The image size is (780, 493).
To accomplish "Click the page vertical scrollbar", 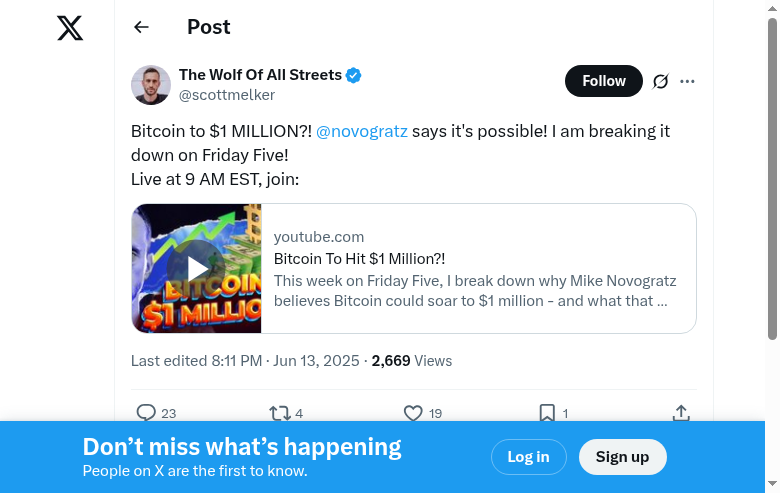I will point(772,180).
